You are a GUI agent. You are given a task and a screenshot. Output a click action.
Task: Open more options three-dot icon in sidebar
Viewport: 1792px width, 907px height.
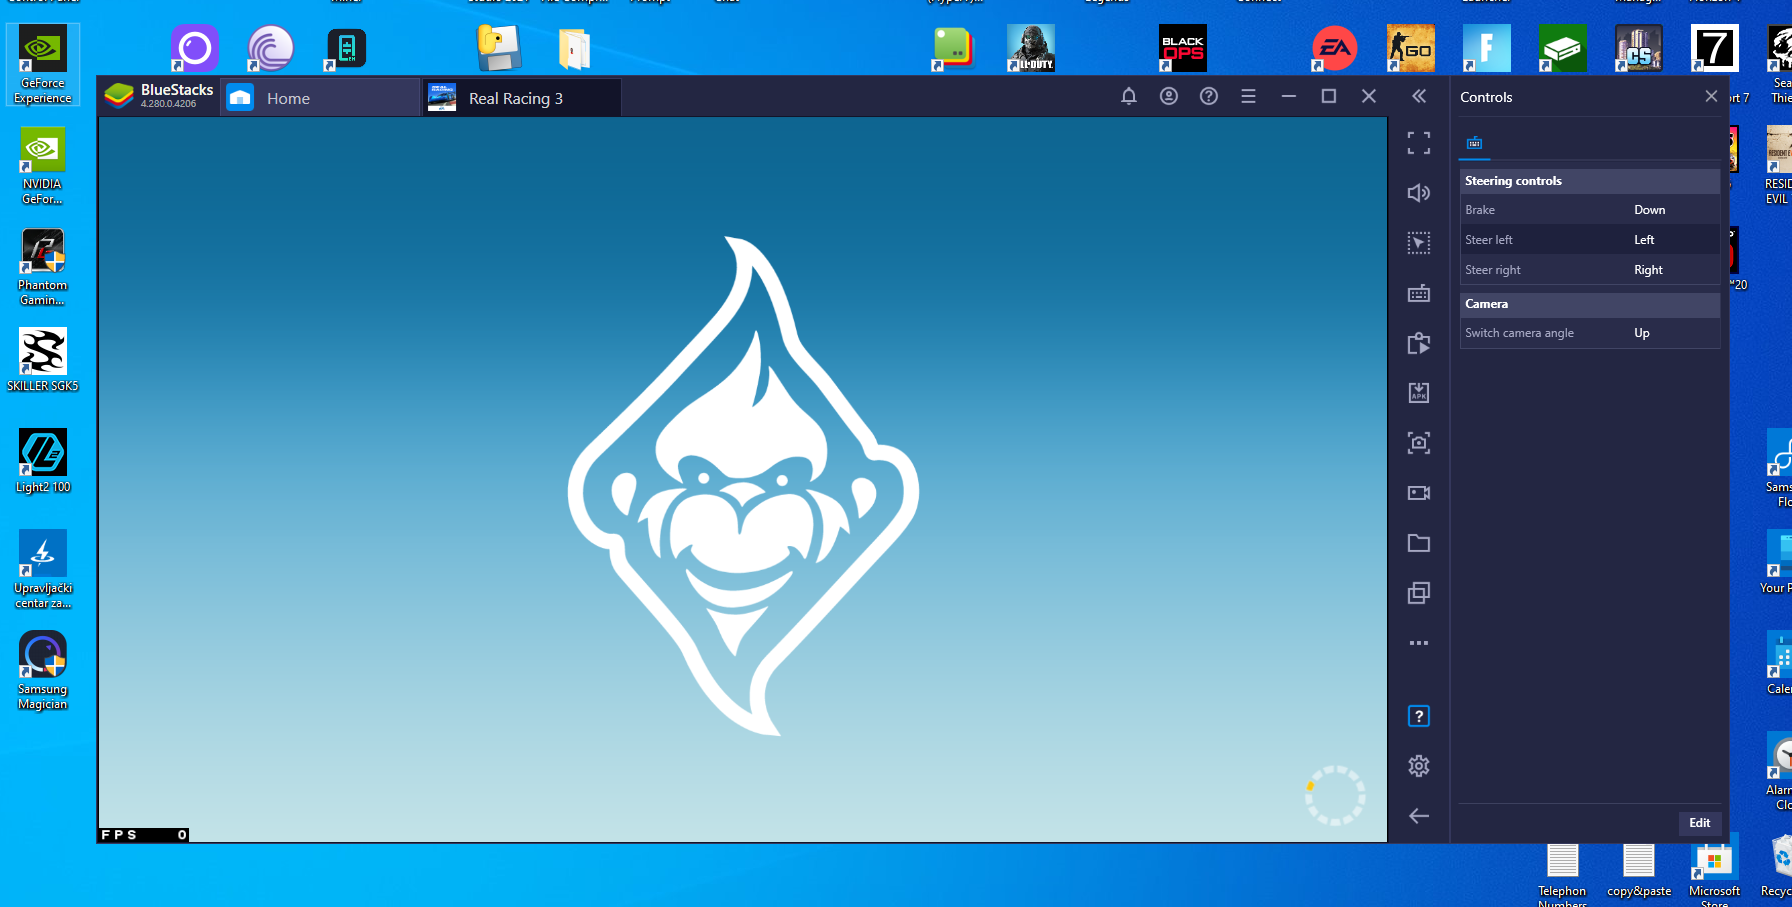(1419, 643)
